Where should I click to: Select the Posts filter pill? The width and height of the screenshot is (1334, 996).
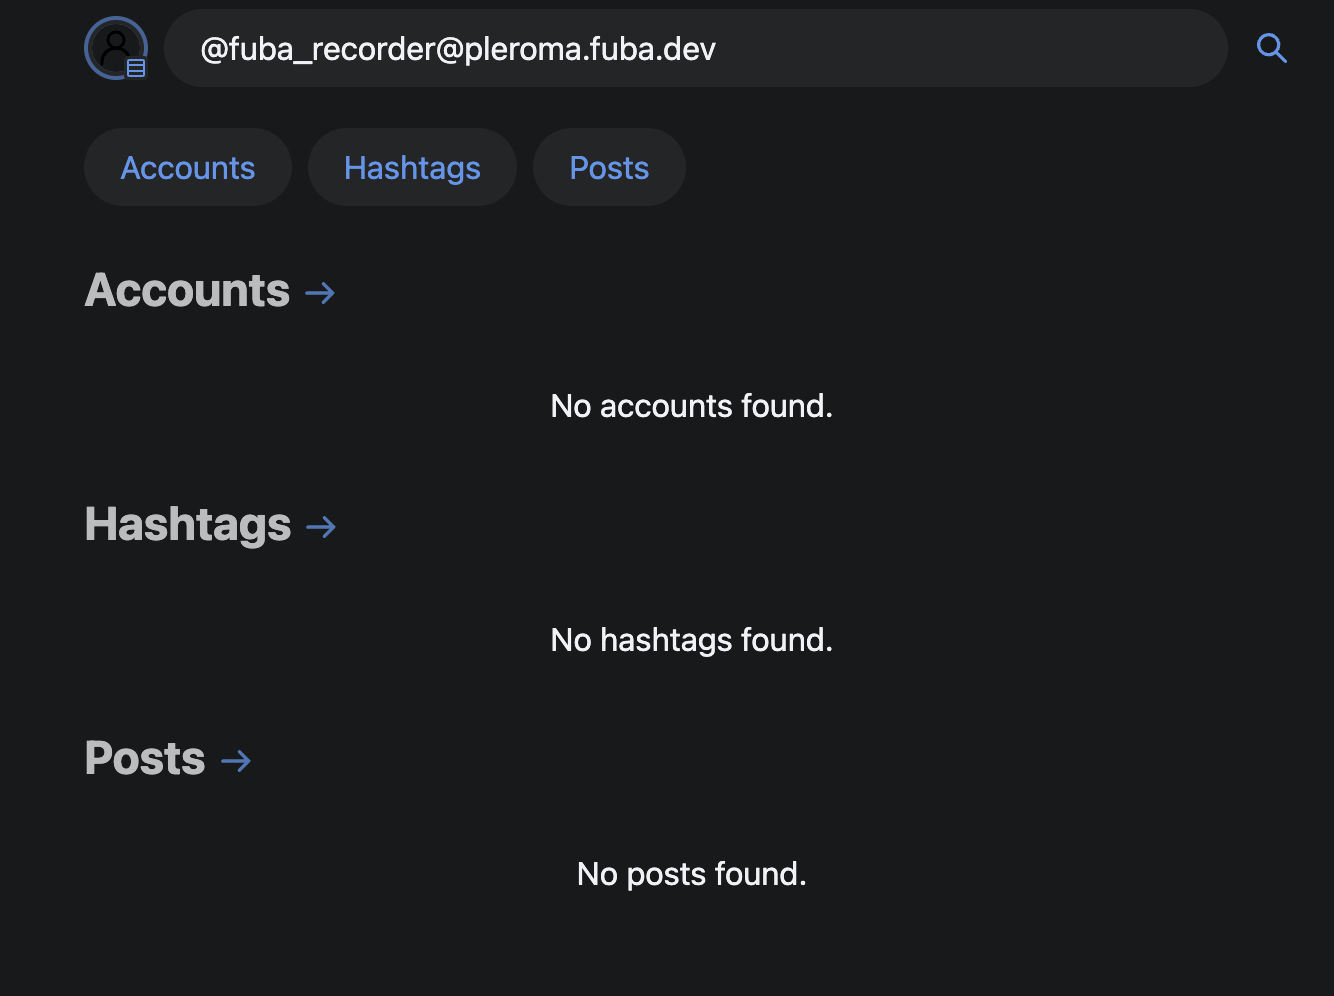(609, 167)
